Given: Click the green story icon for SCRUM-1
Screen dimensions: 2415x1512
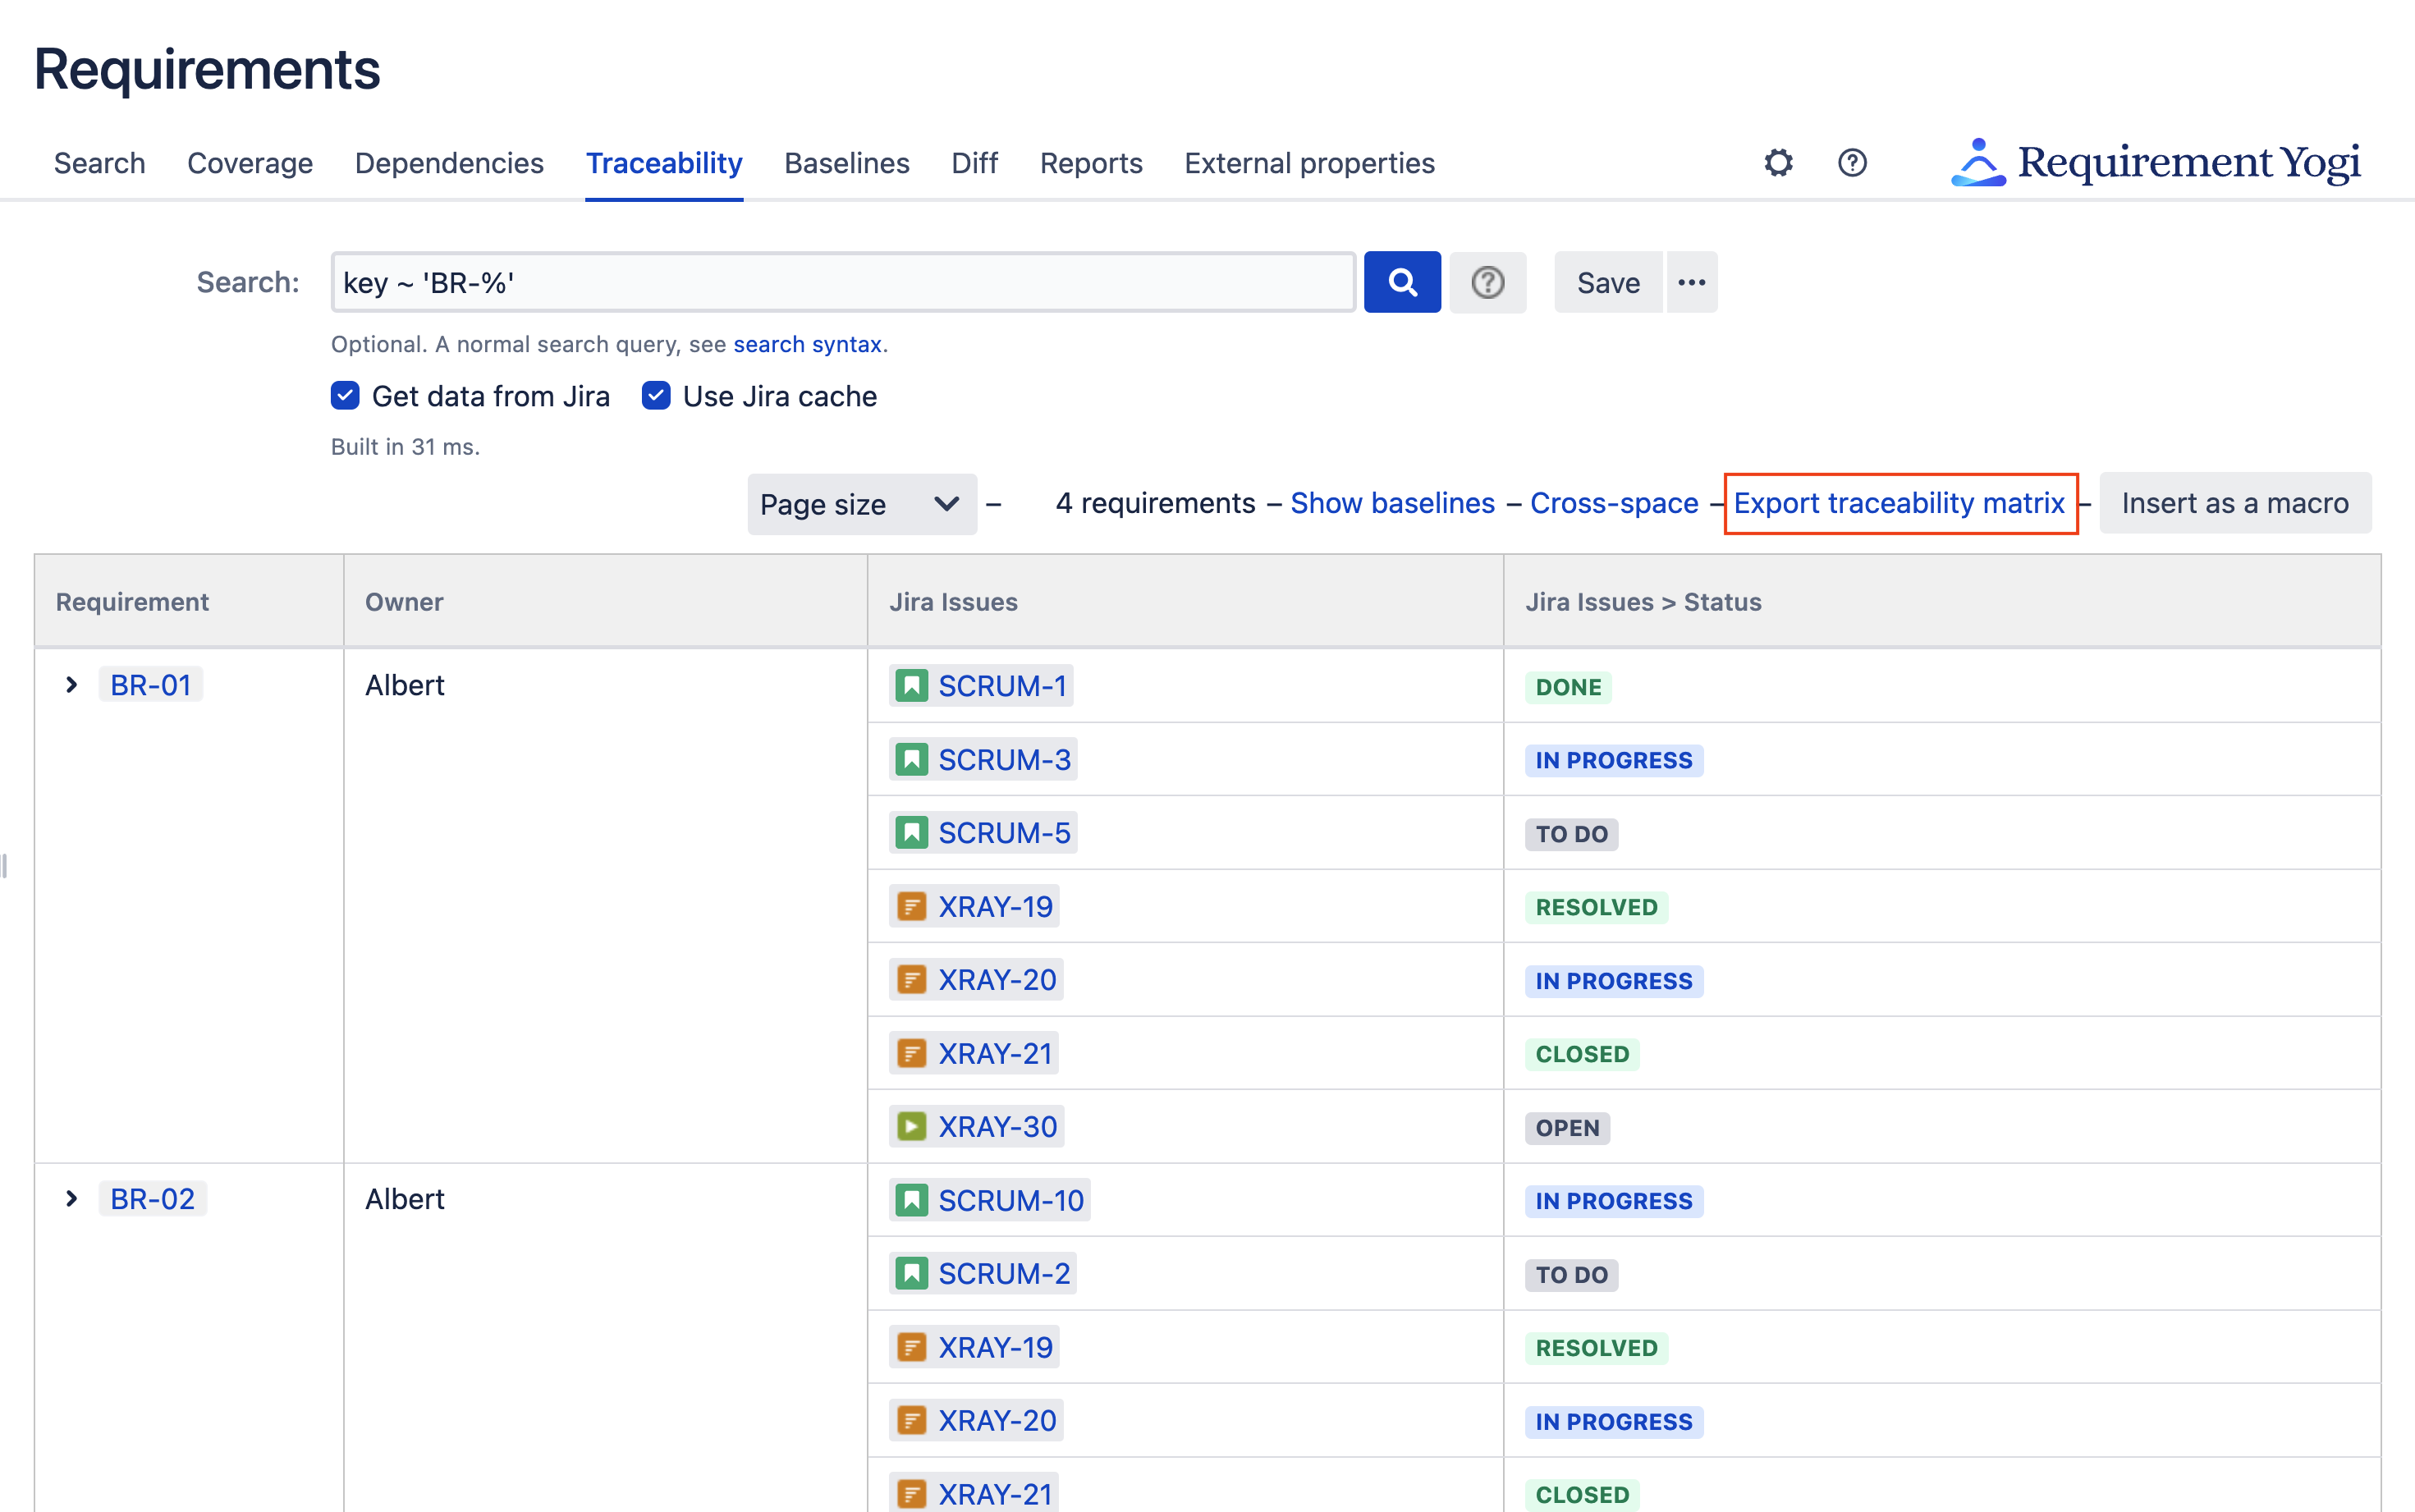Looking at the screenshot, I should [x=910, y=686].
